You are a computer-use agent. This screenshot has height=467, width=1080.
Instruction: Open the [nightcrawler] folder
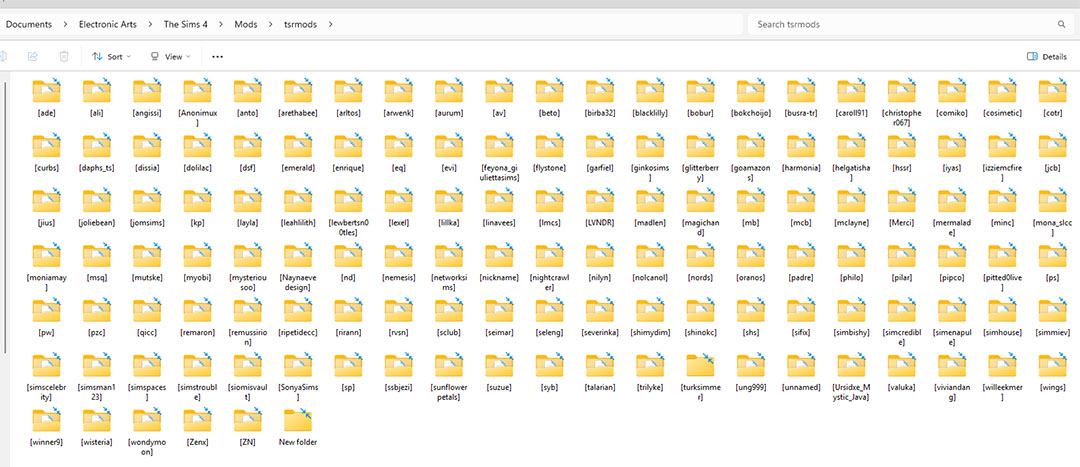pos(549,257)
